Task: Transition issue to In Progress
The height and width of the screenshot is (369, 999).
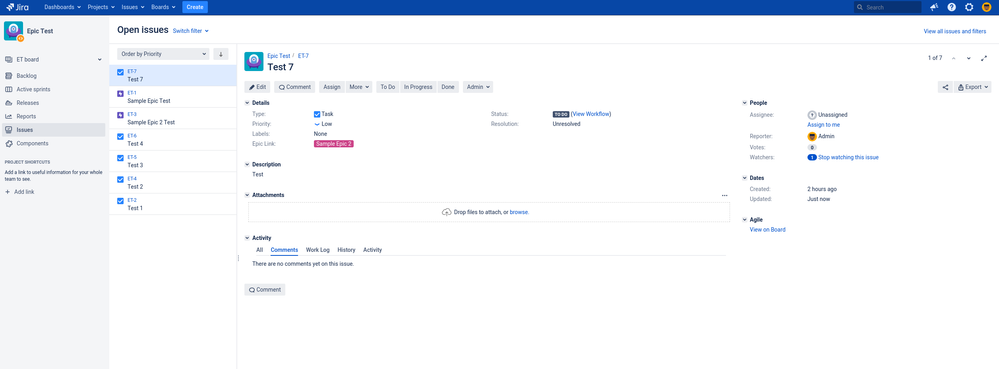Action: (418, 87)
